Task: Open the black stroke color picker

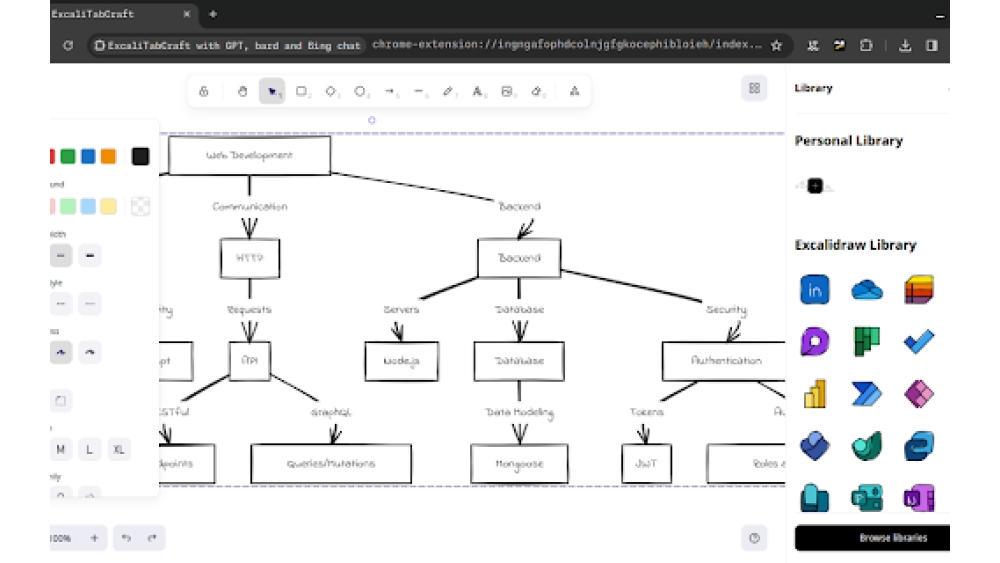Action: (140, 156)
